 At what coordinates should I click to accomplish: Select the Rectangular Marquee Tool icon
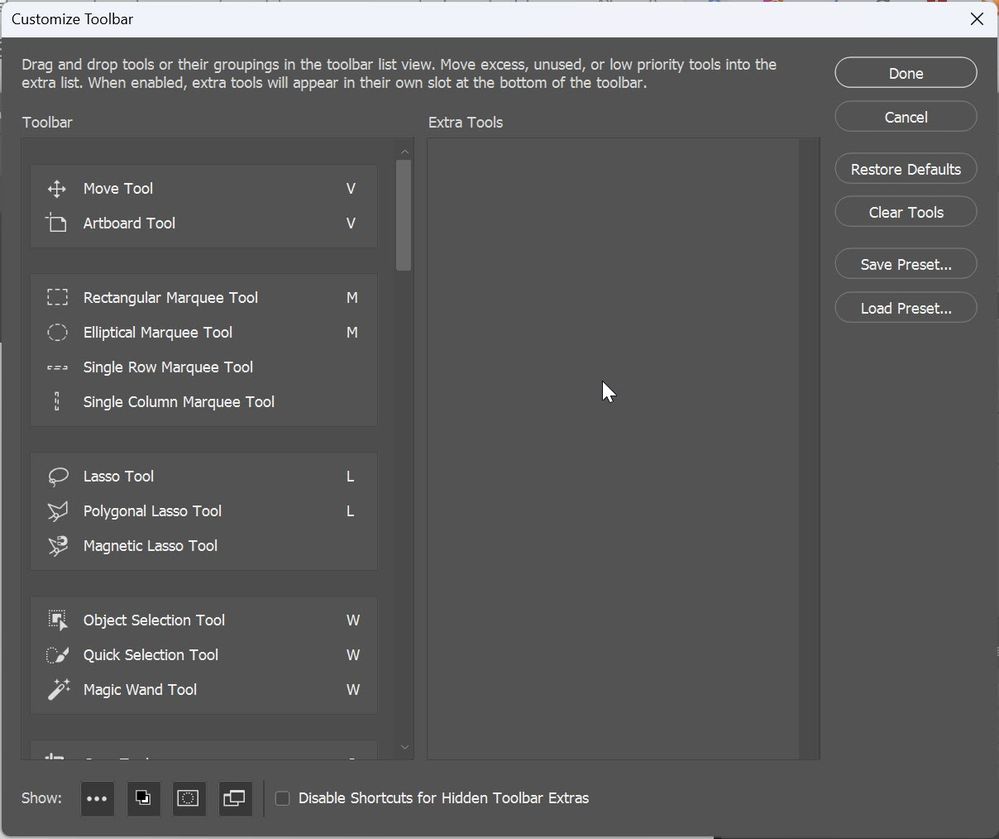click(x=57, y=298)
